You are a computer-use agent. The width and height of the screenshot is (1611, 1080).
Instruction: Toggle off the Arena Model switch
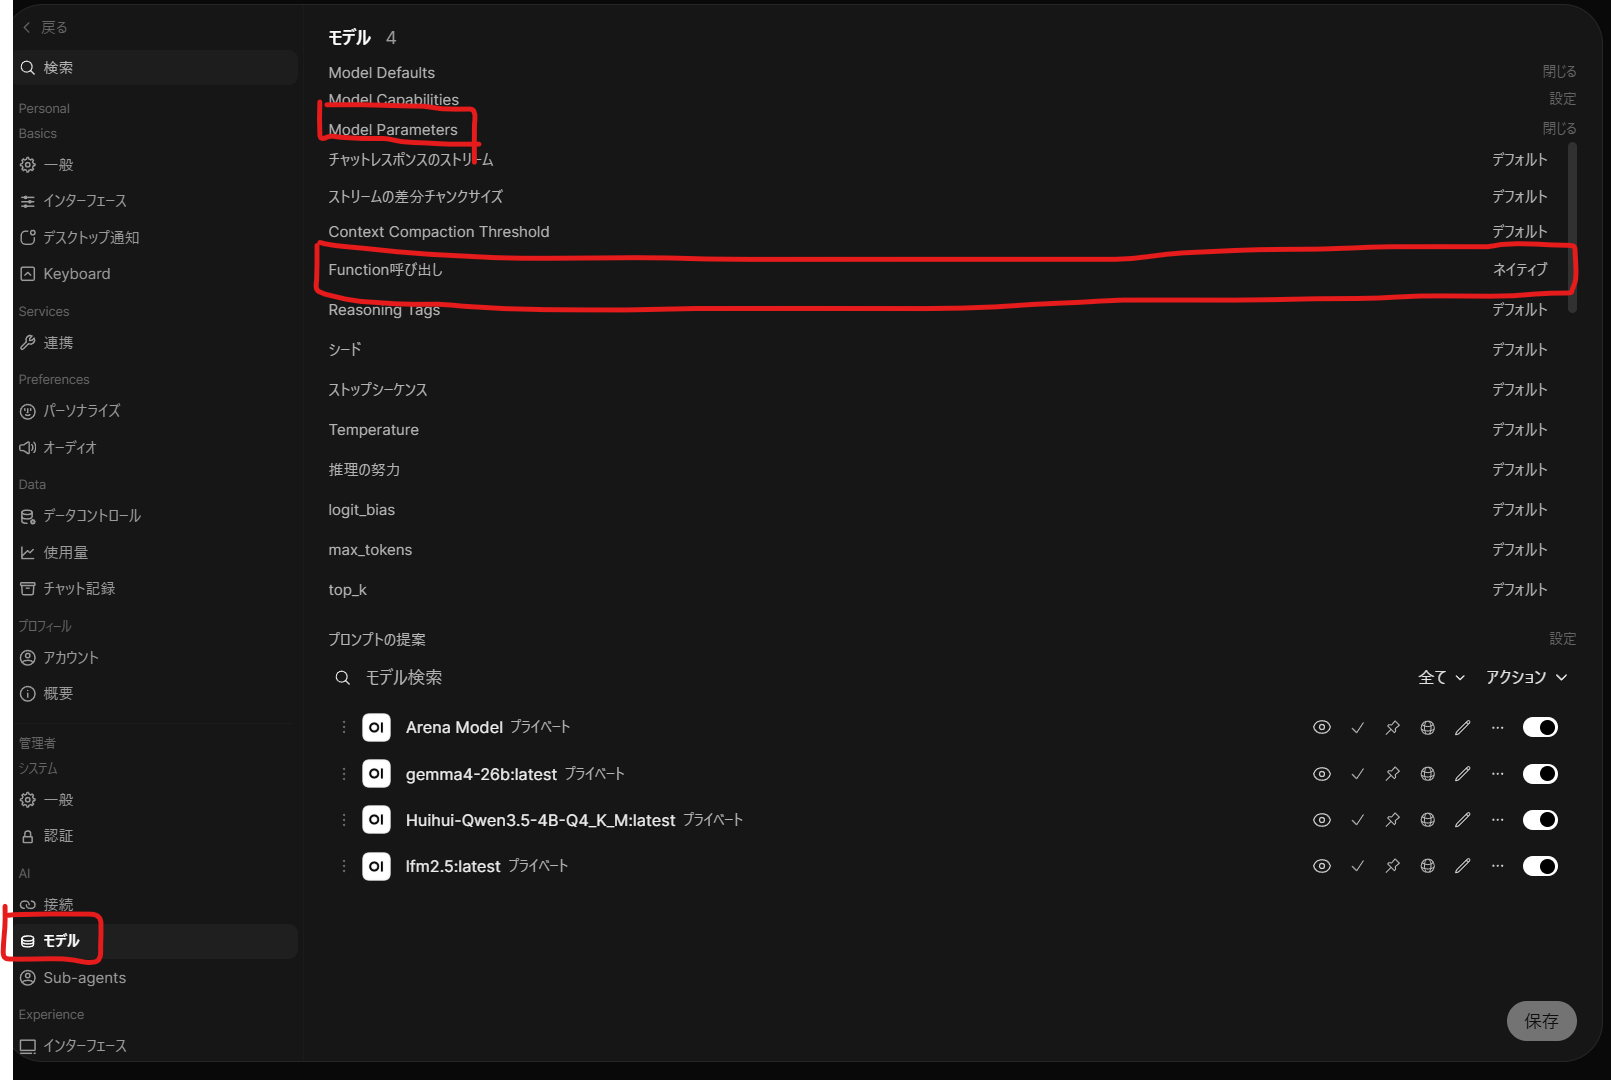[1540, 728]
